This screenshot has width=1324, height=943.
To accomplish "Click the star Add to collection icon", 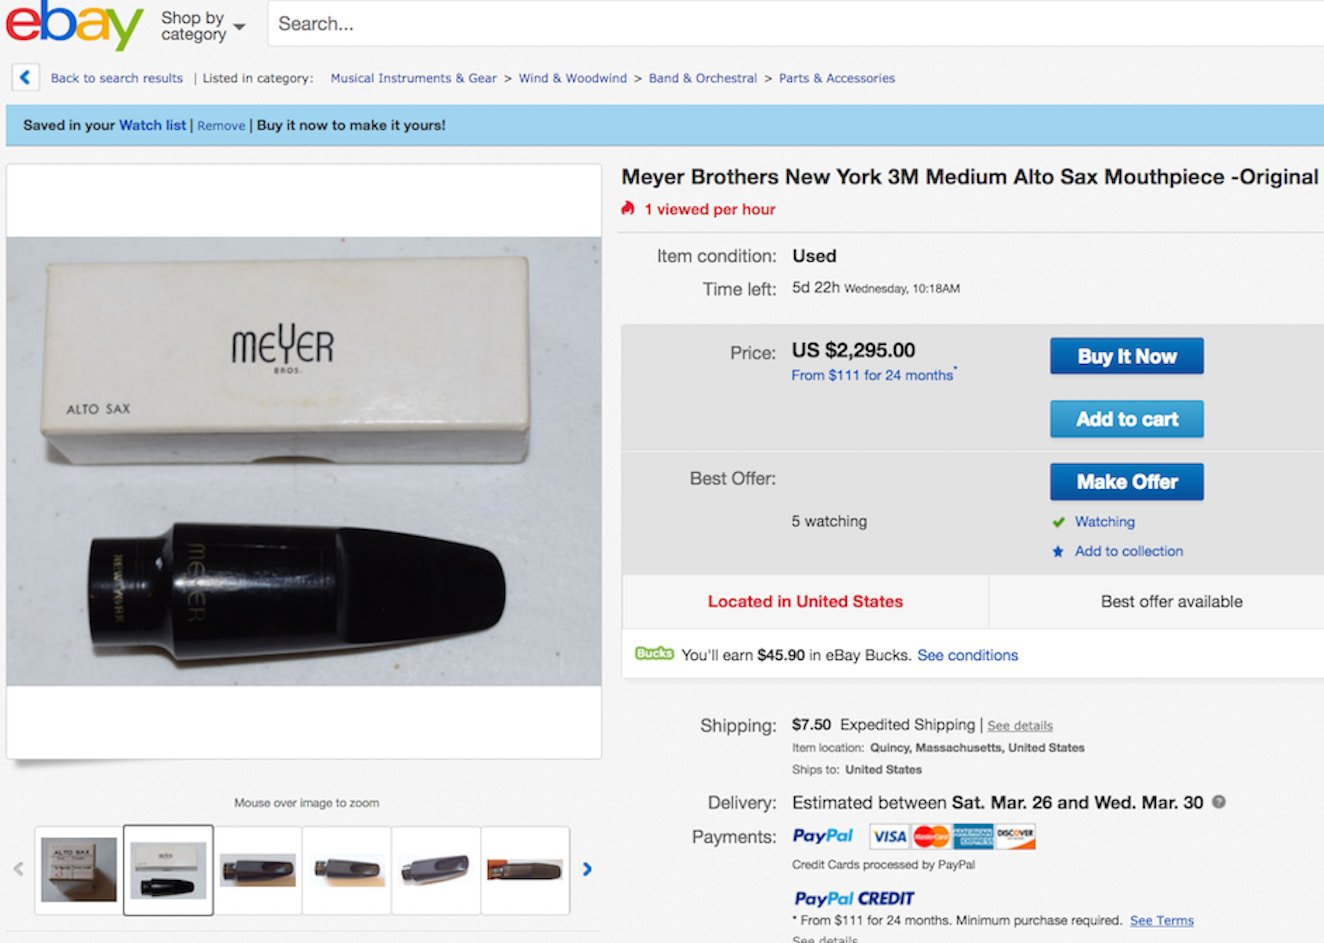I will tap(1058, 551).
